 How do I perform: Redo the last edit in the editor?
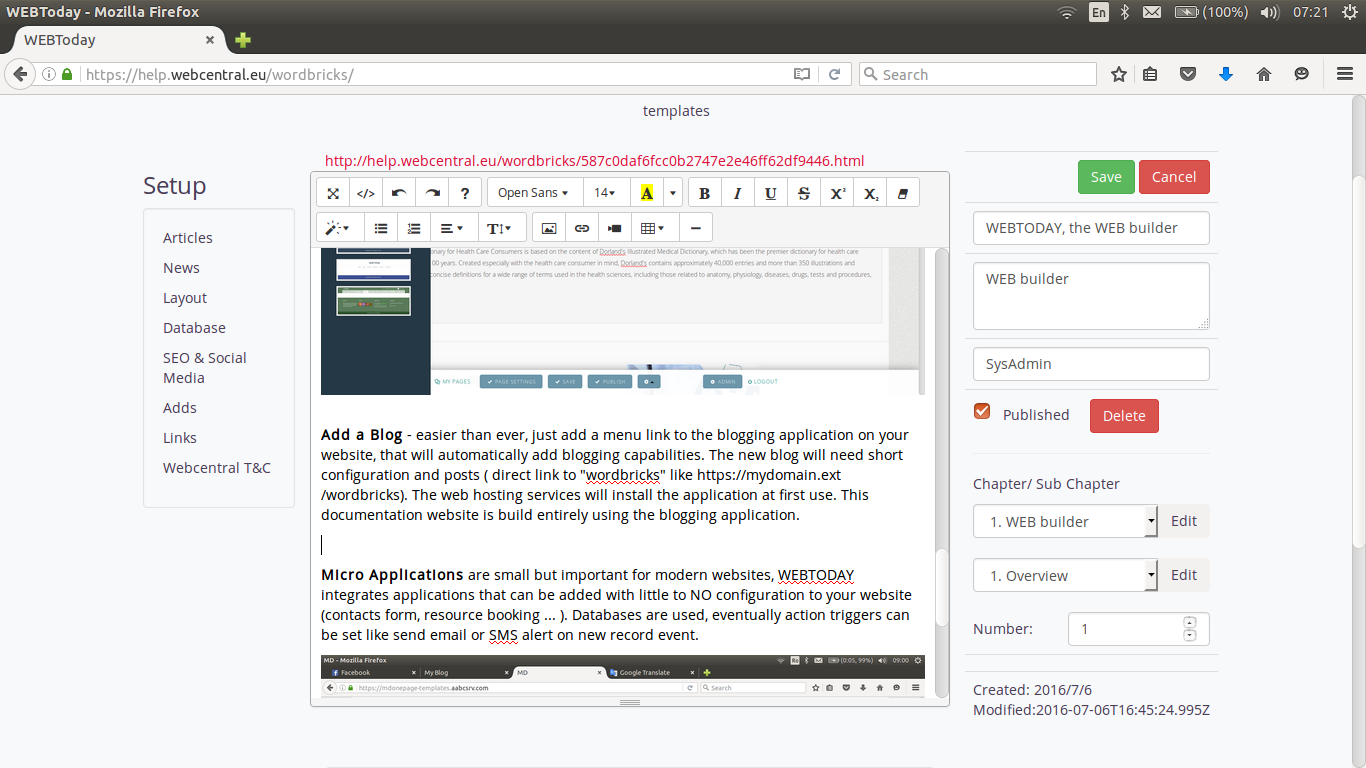coord(432,193)
